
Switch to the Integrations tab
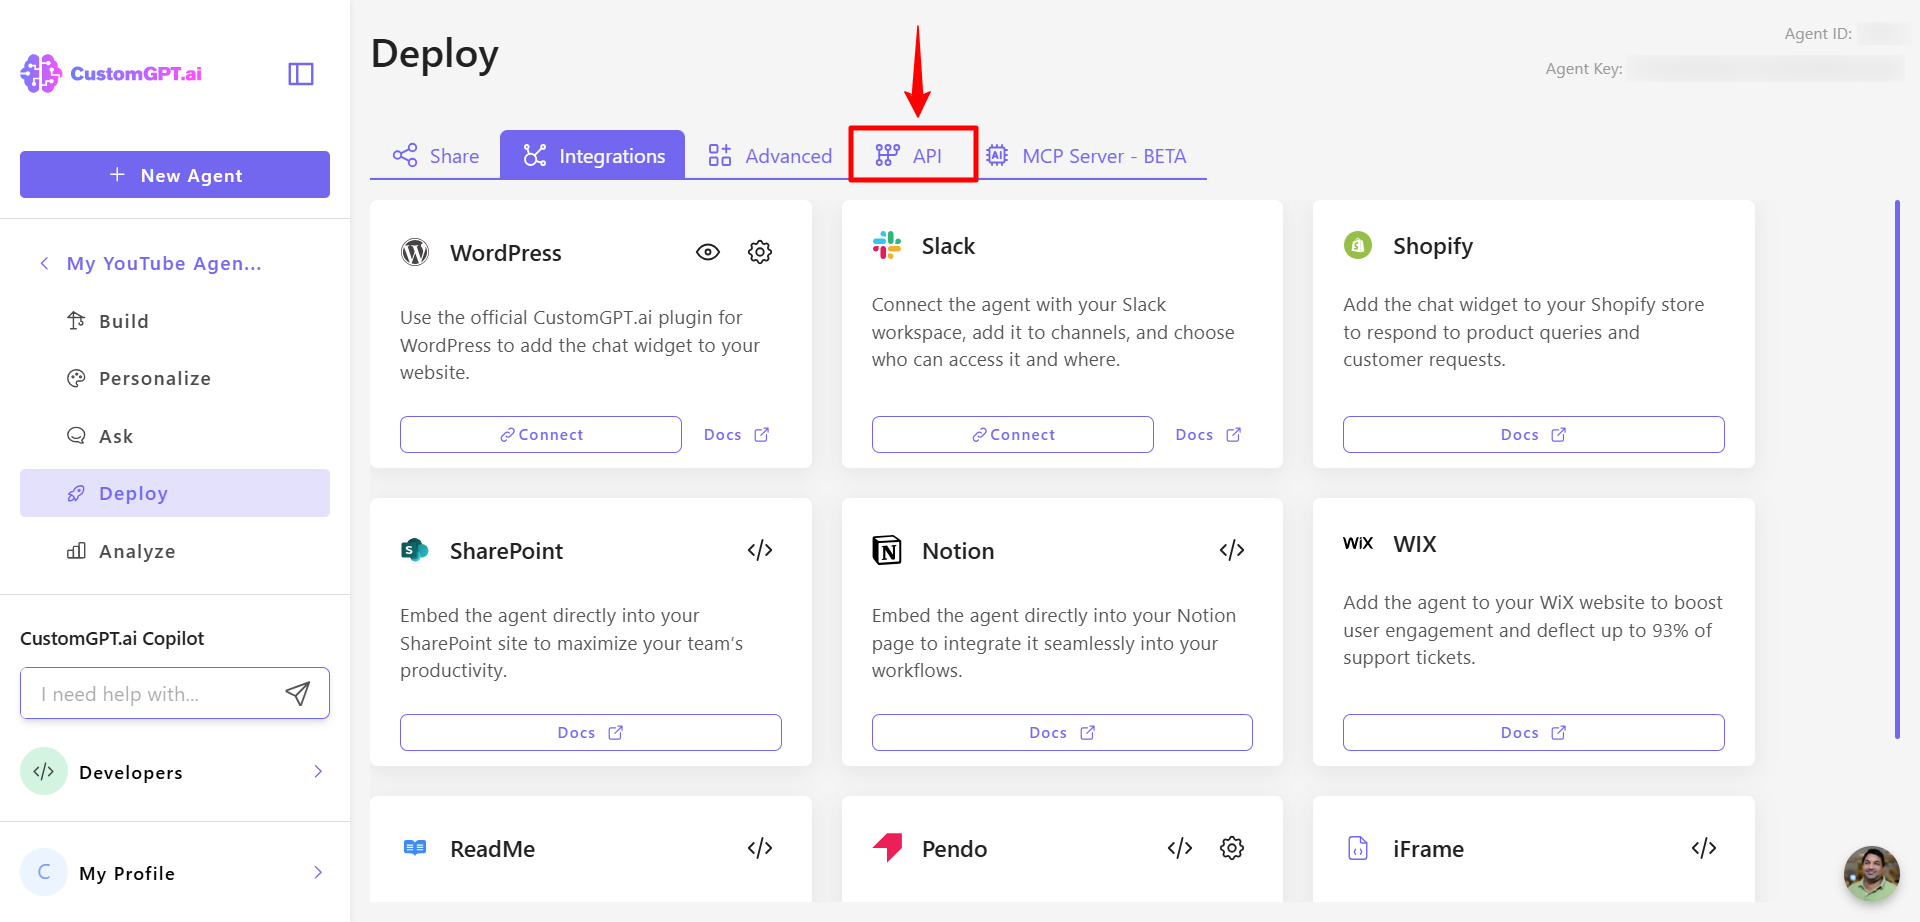pyautogui.click(x=593, y=155)
